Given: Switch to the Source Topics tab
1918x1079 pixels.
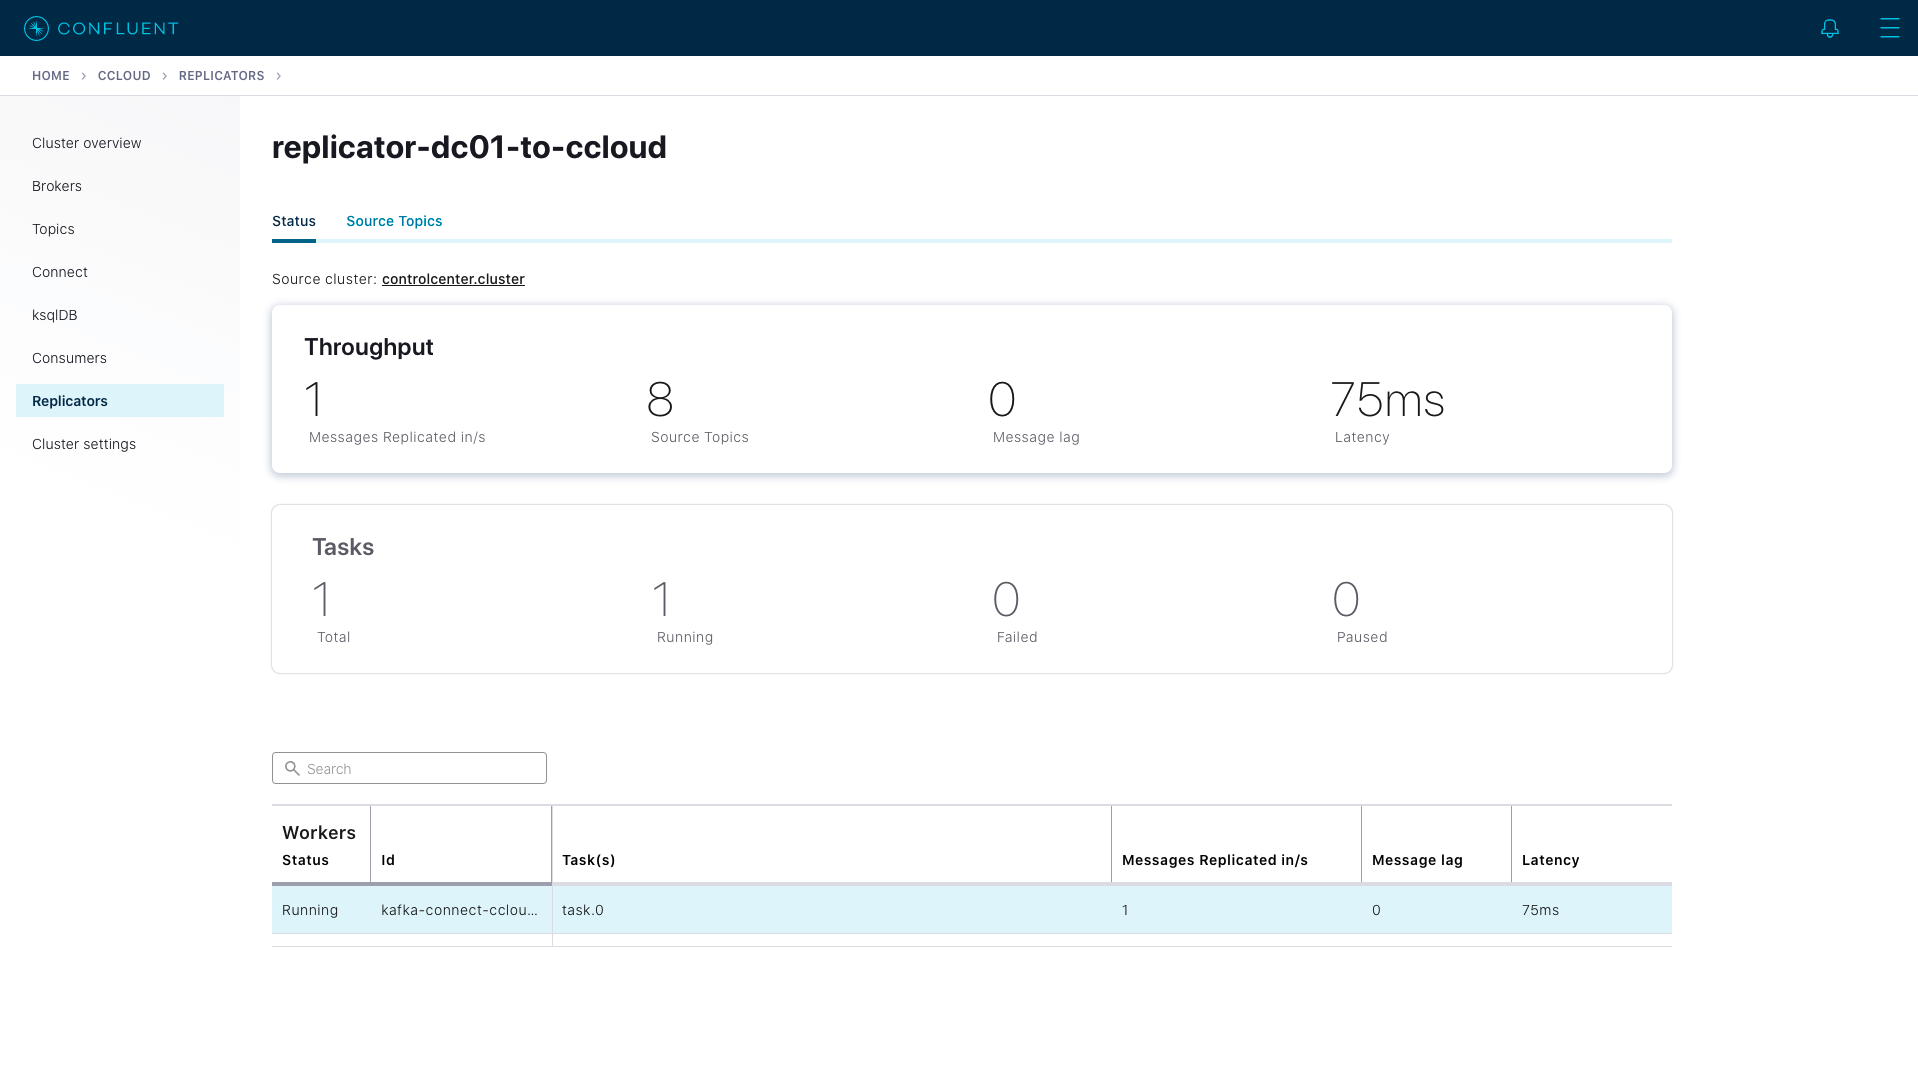Looking at the screenshot, I should click(394, 221).
